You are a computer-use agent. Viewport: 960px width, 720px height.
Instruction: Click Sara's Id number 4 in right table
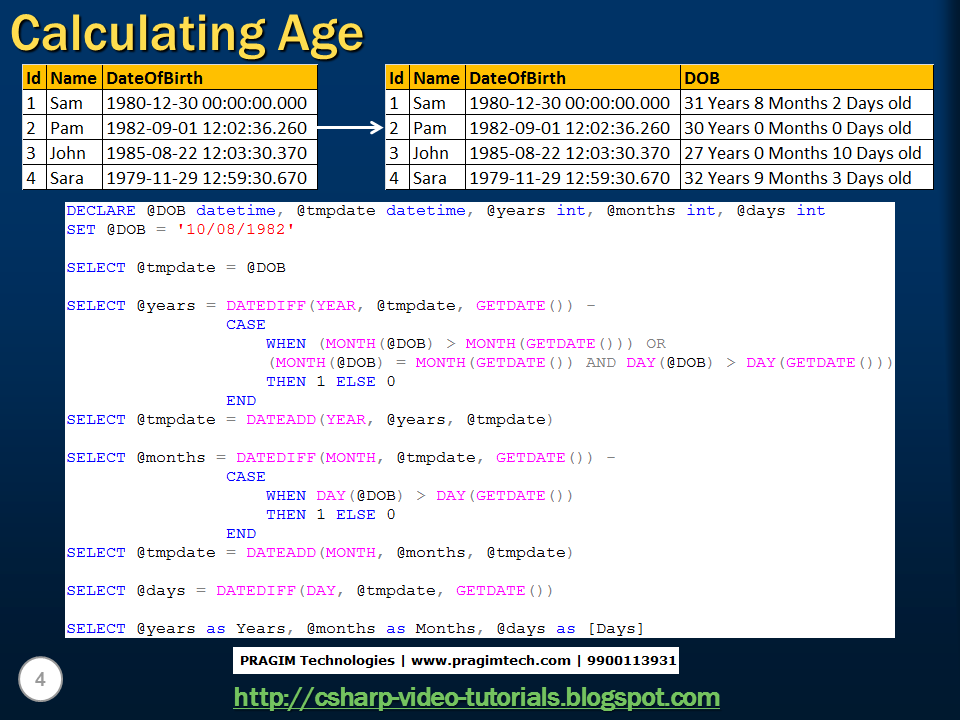coord(391,178)
